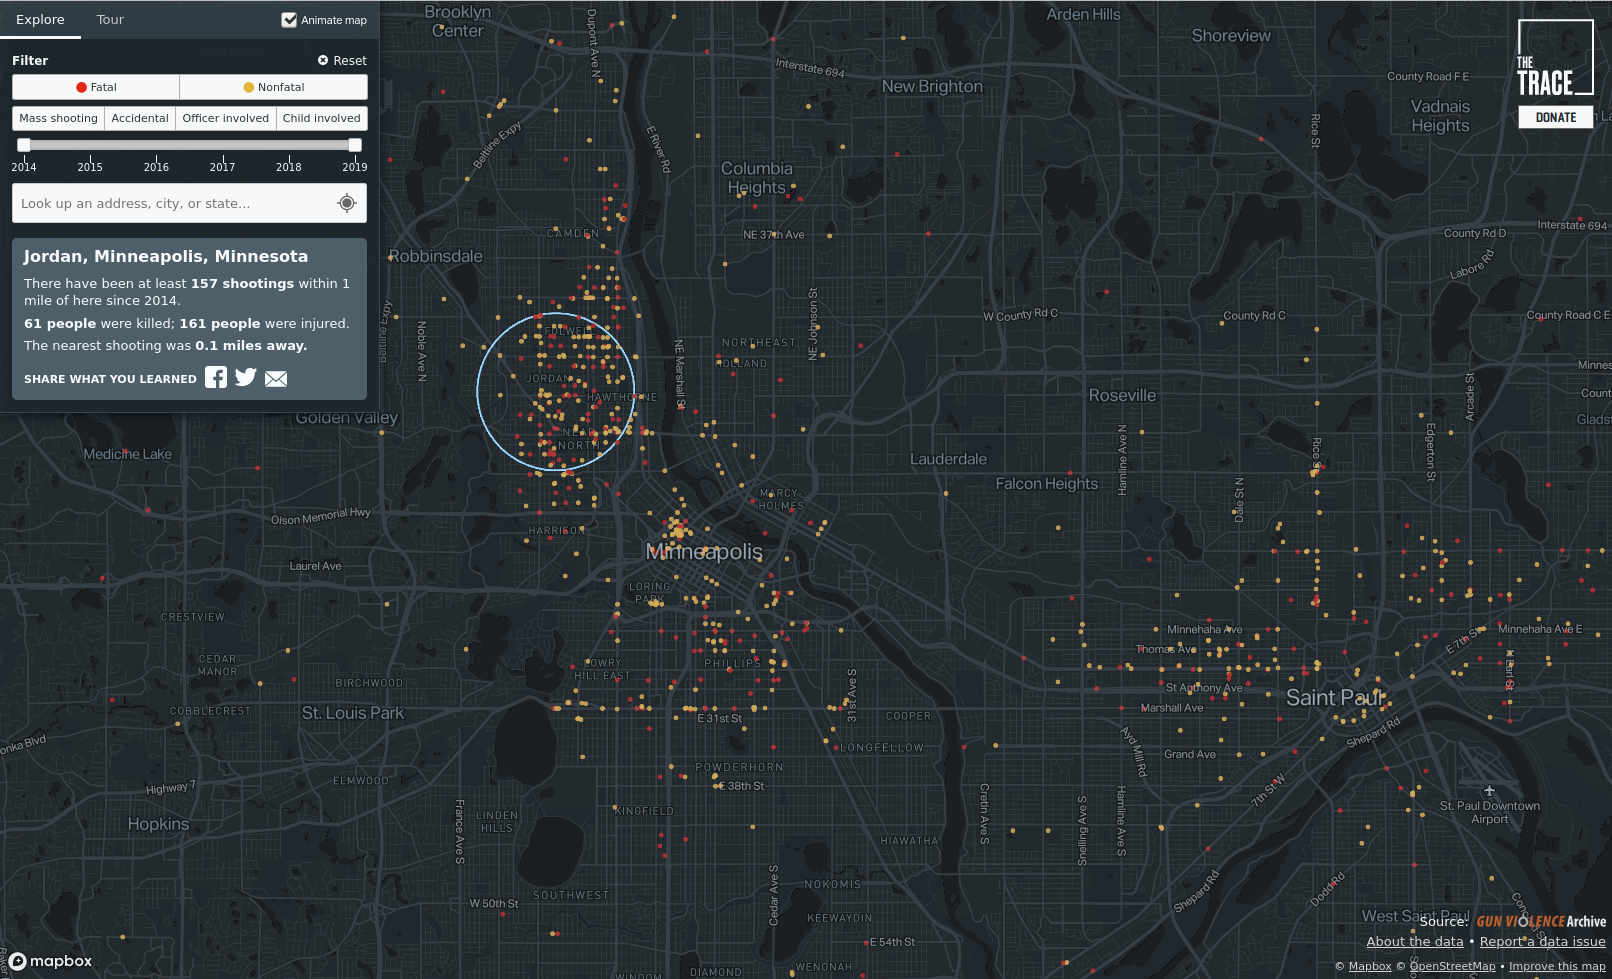Click the Golden Valley map label
Viewport: 1612px width, 979px height.
tap(346, 417)
